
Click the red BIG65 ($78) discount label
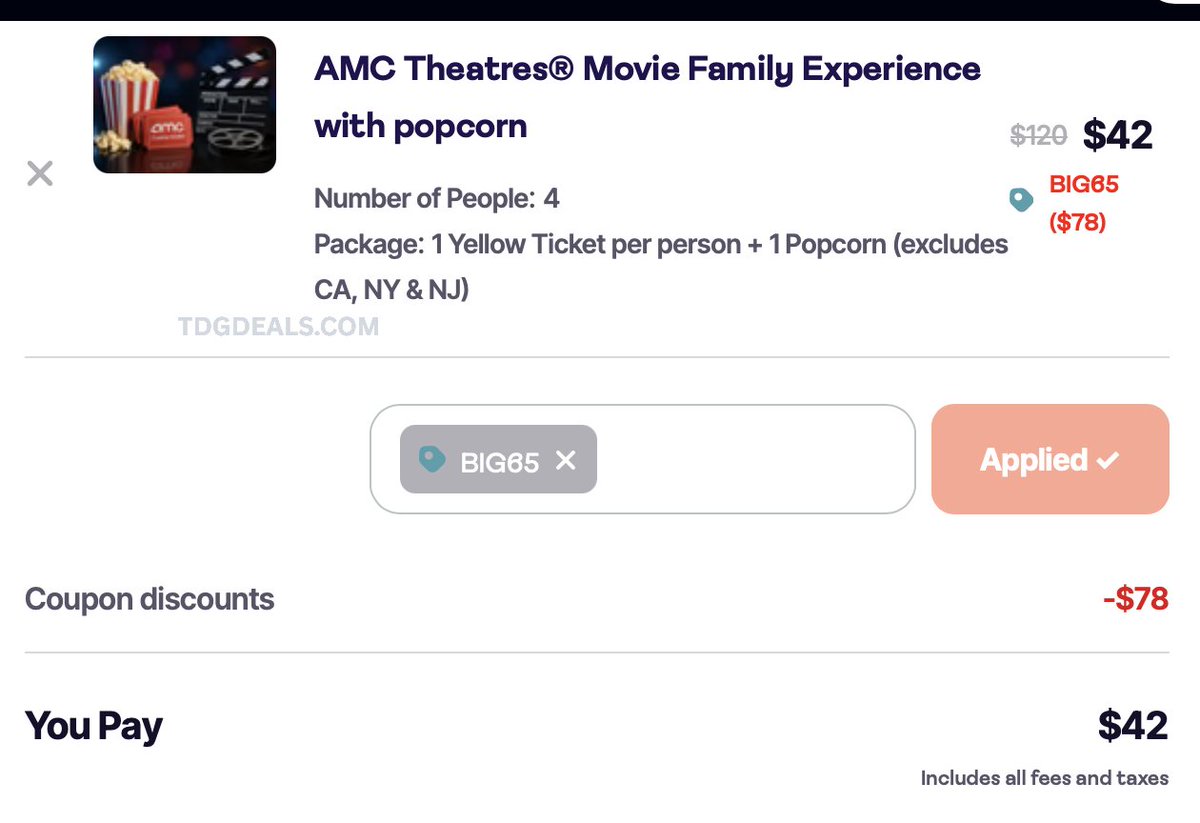click(1083, 203)
